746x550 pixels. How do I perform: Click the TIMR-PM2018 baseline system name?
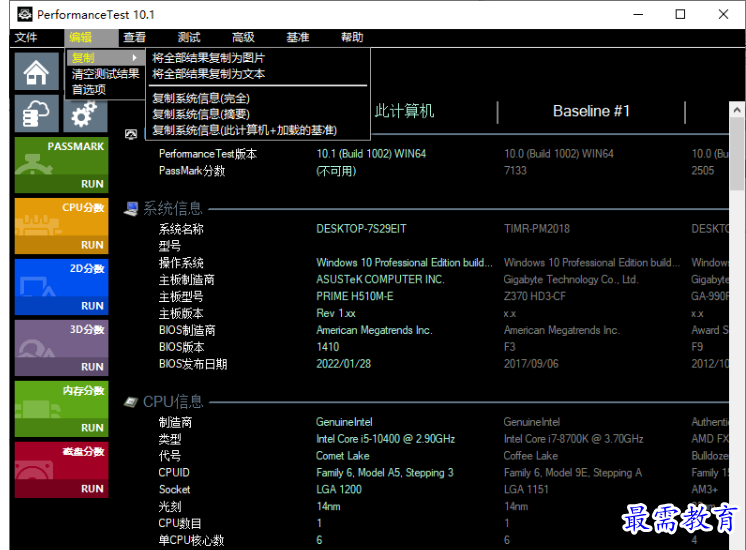point(537,229)
